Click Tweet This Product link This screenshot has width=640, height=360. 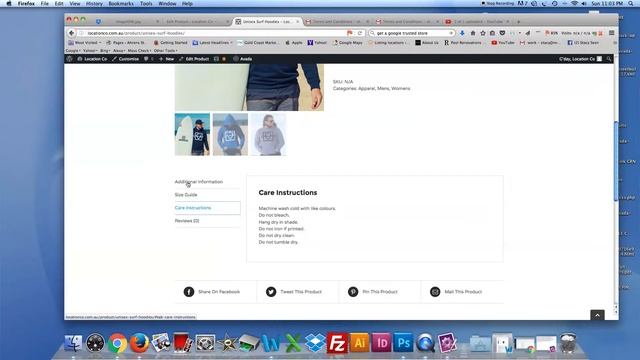coord(301,292)
